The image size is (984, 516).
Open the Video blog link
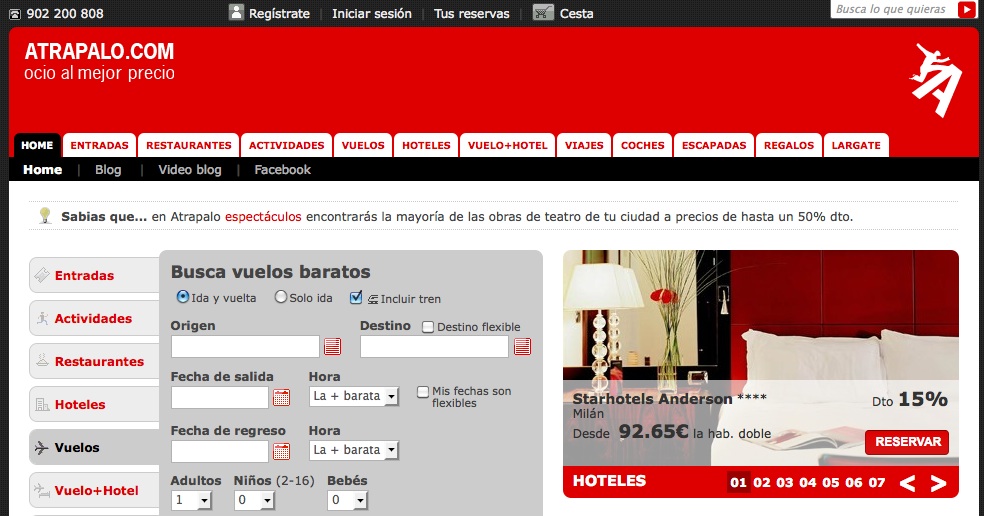point(190,169)
